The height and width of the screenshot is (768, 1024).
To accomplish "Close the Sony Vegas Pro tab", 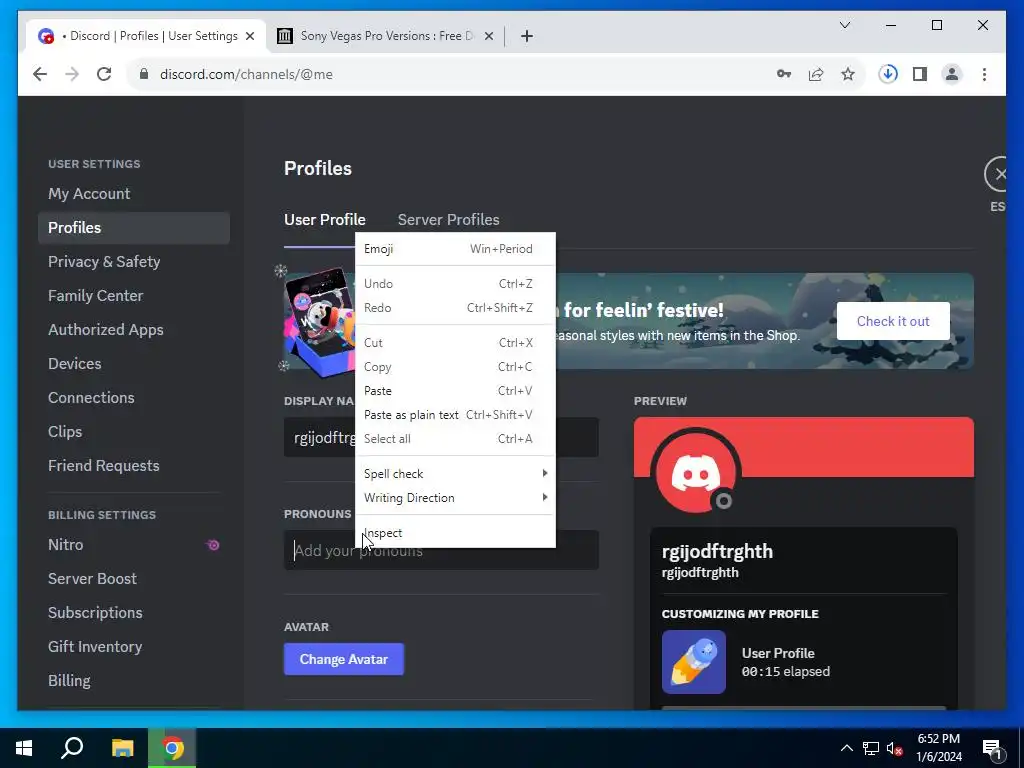I will point(488,36).
